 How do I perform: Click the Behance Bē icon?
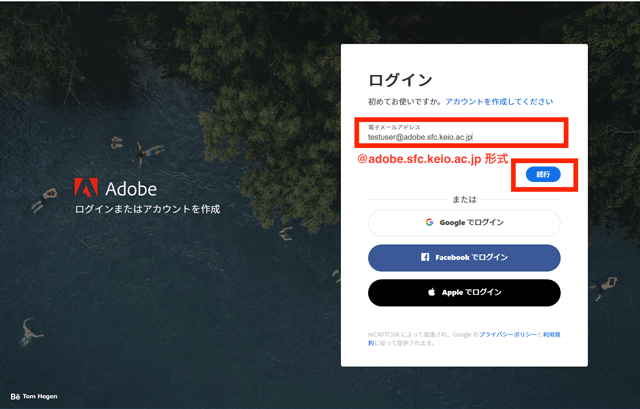[15, 396]
